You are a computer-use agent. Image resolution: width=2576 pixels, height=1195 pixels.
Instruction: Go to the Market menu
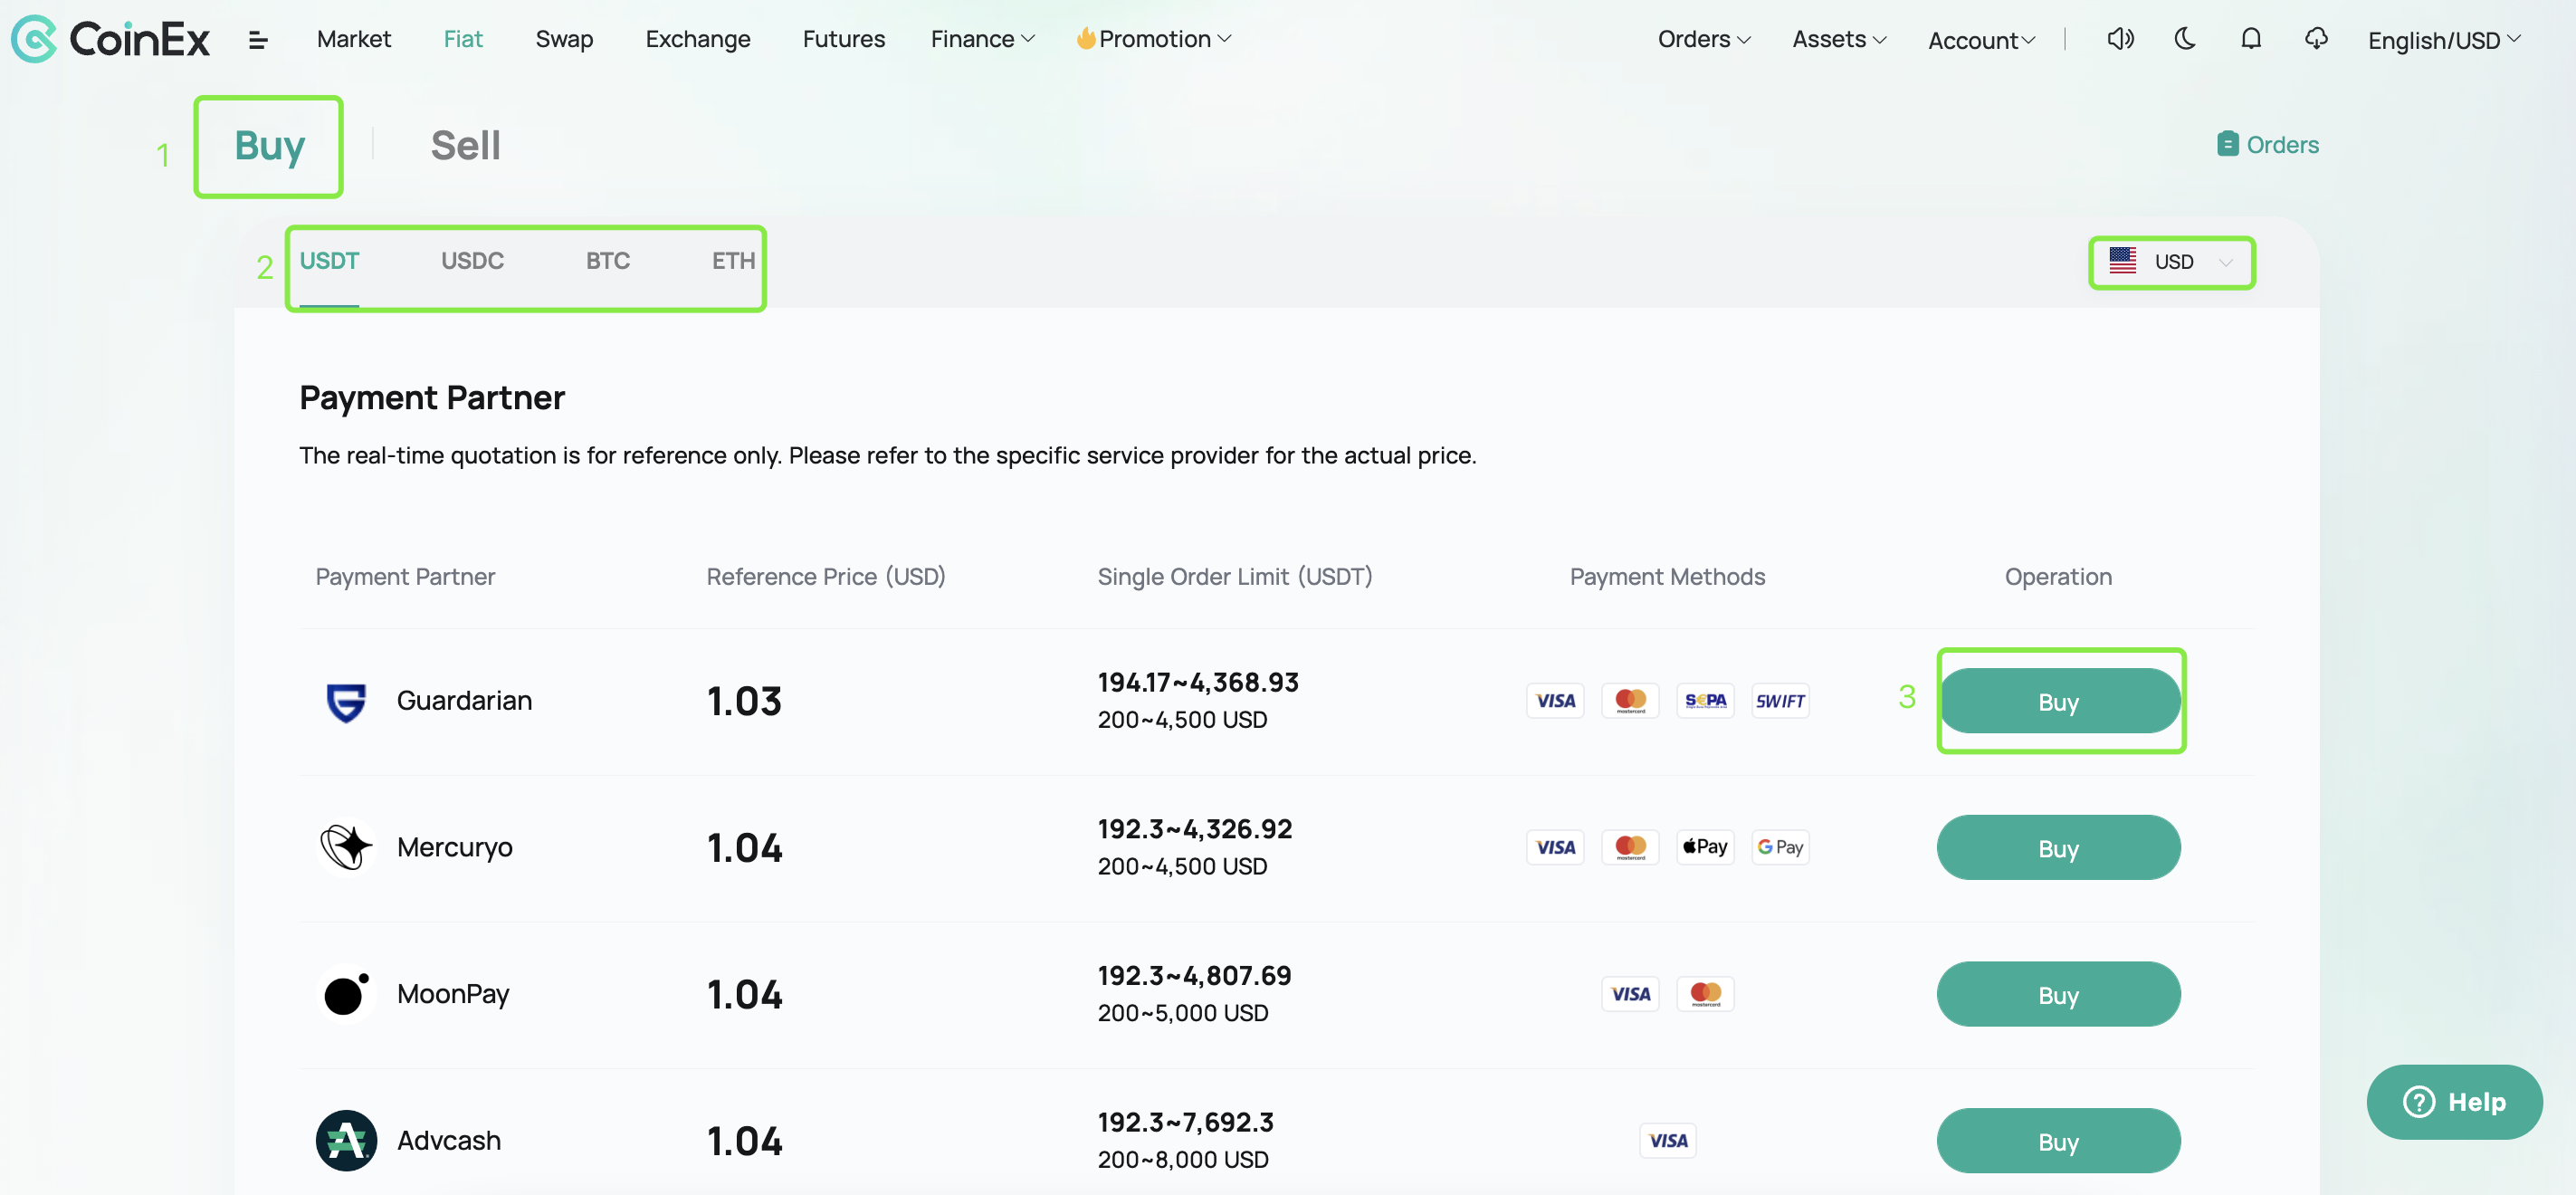pyautogui.click(x=353, y=39)
